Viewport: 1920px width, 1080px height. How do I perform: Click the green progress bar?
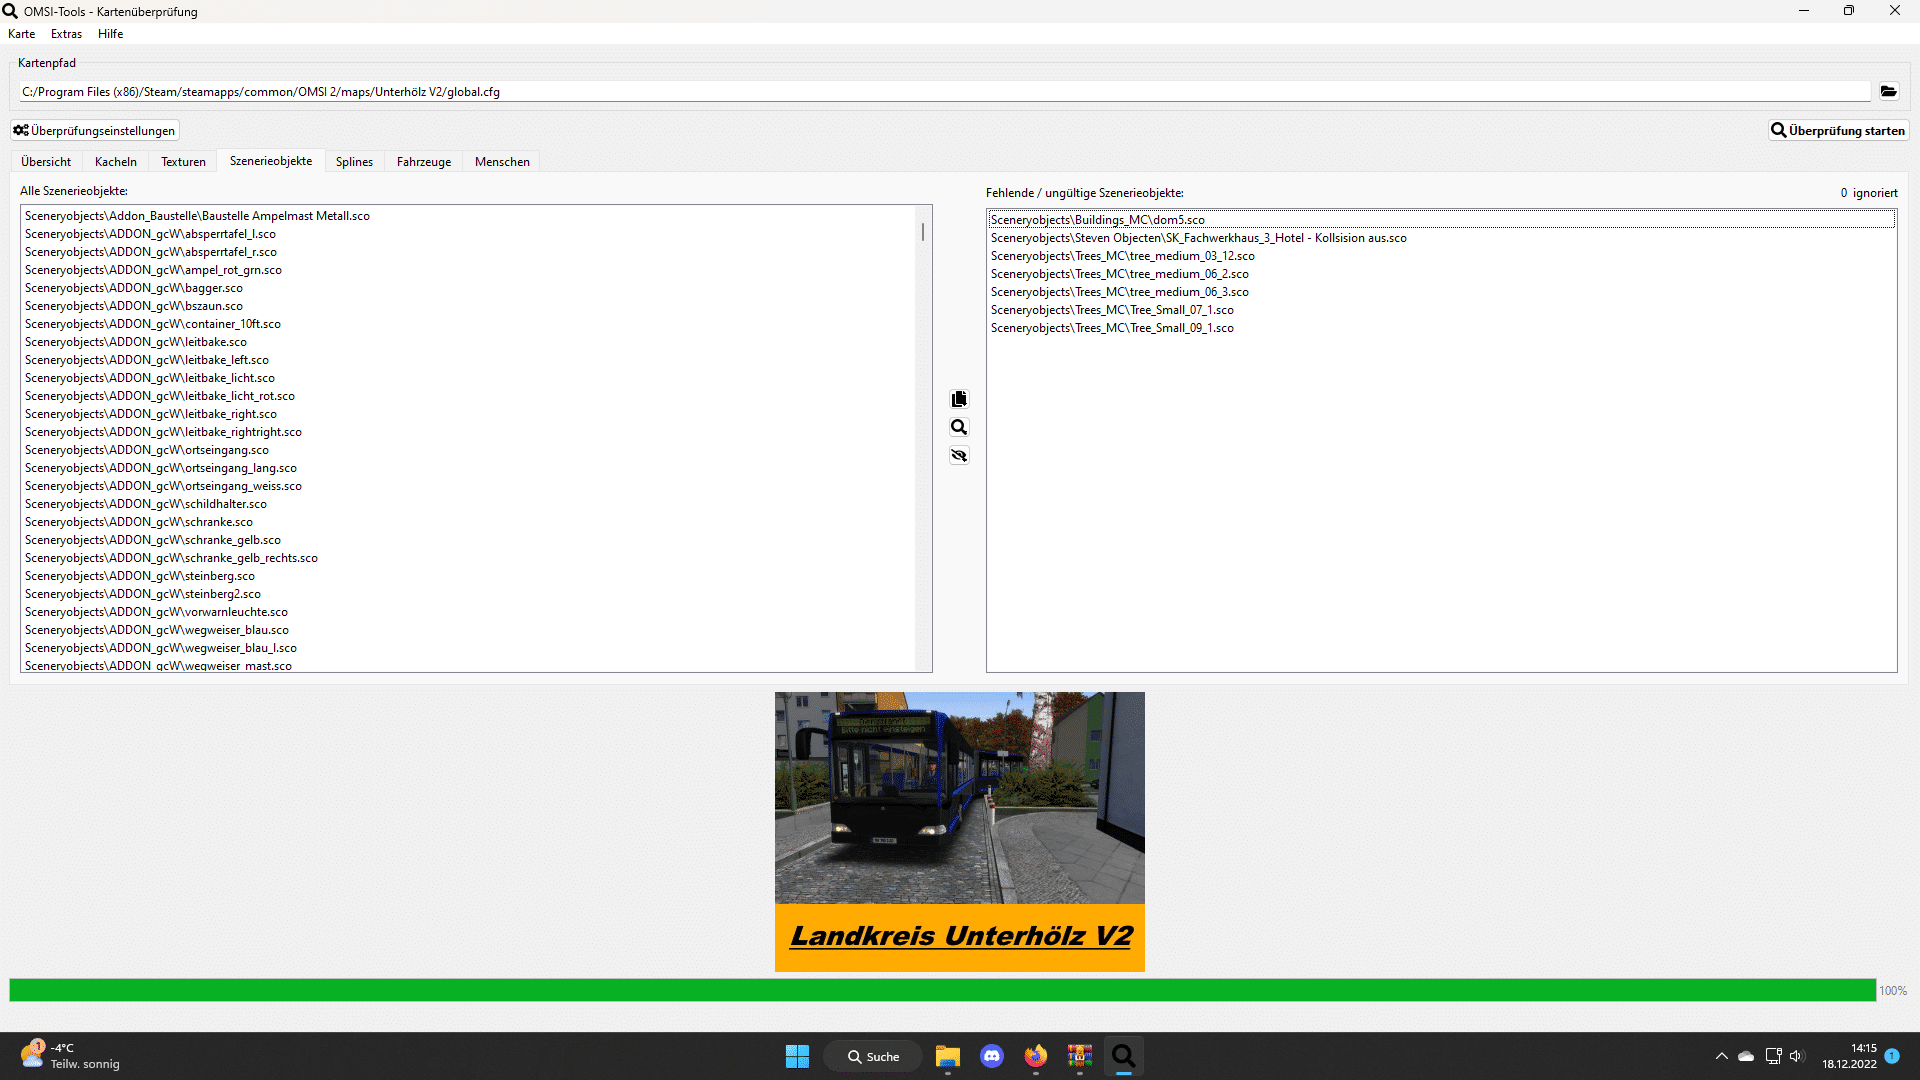tap(940, 990)
